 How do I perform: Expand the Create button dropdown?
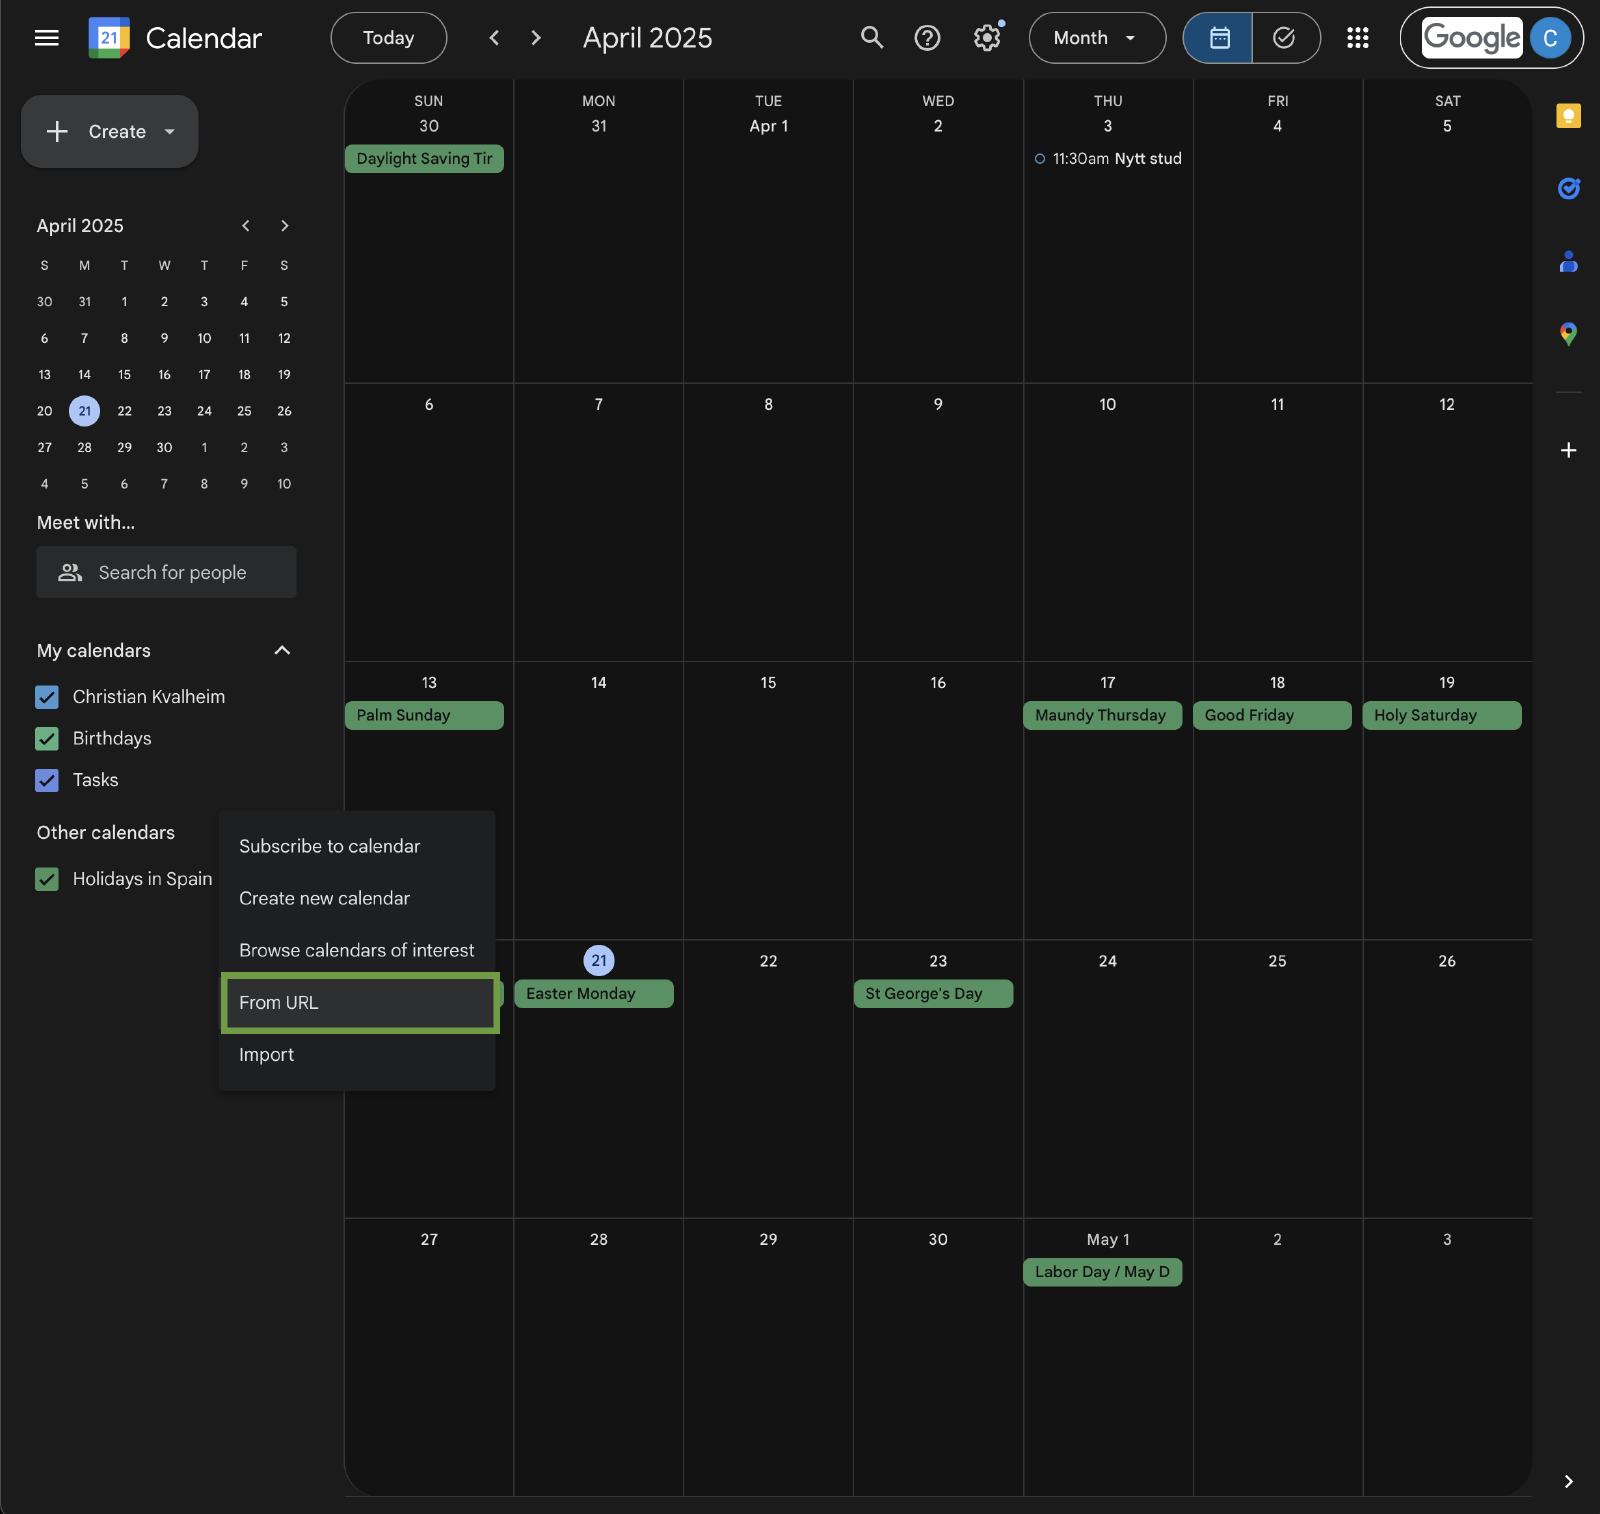(x=170, y=132)
